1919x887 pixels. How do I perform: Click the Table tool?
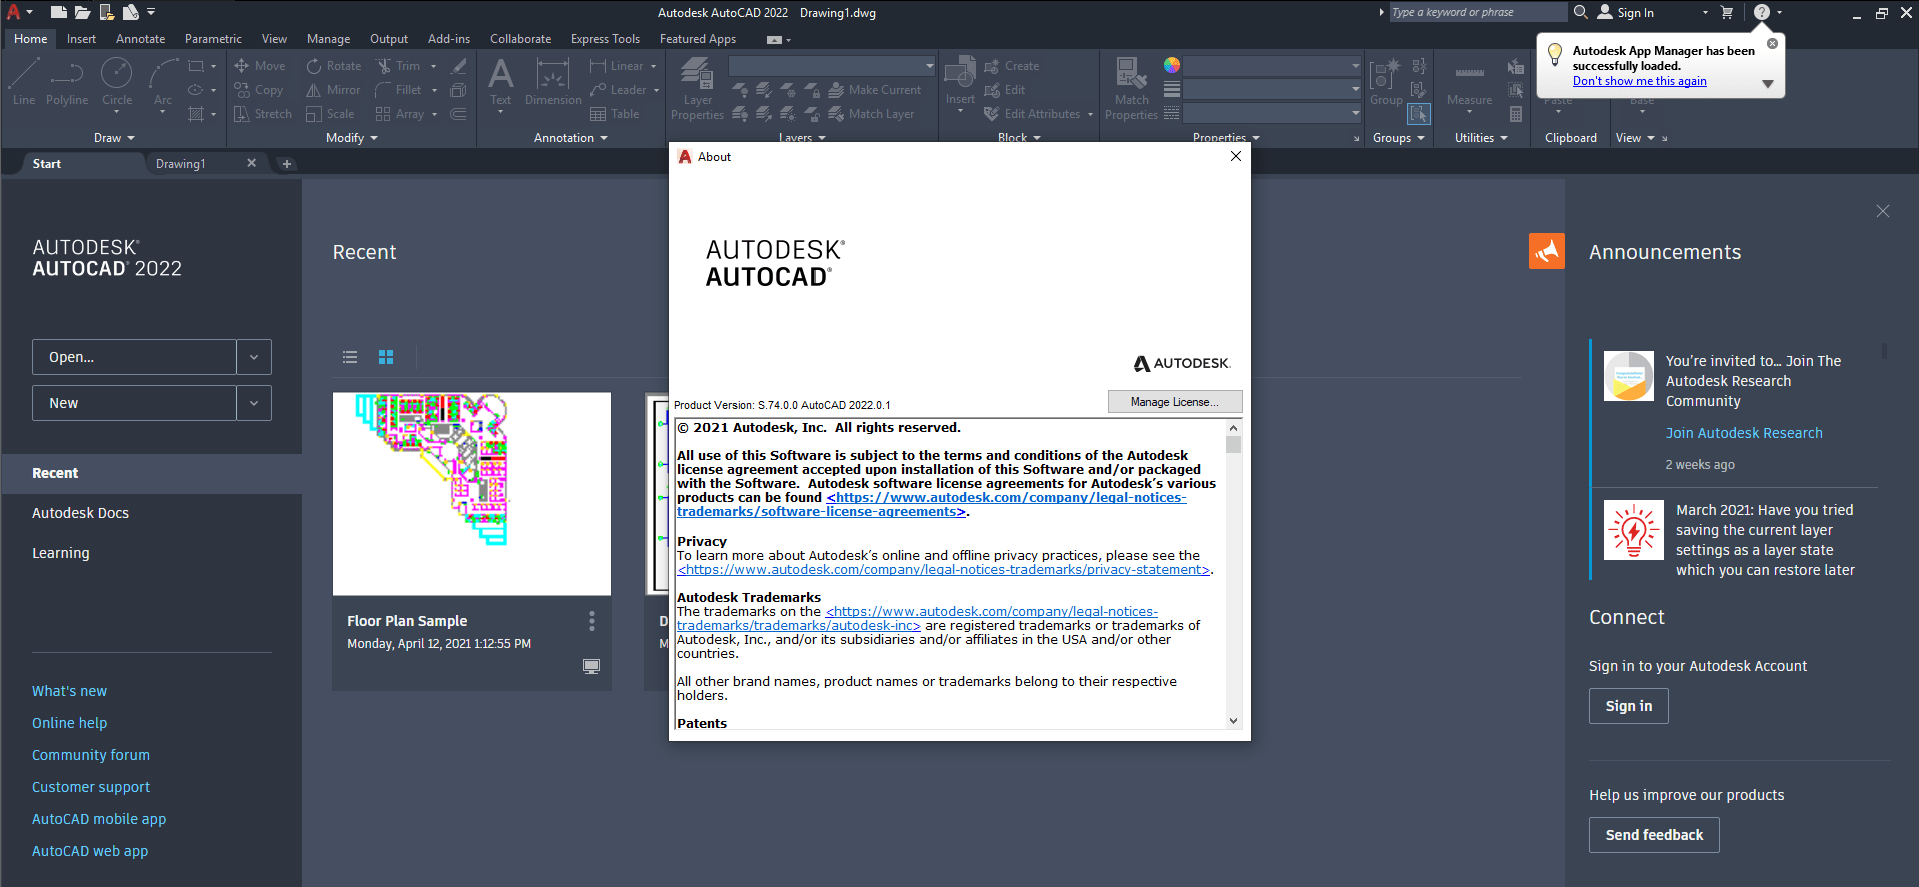[x=615, y=114]
